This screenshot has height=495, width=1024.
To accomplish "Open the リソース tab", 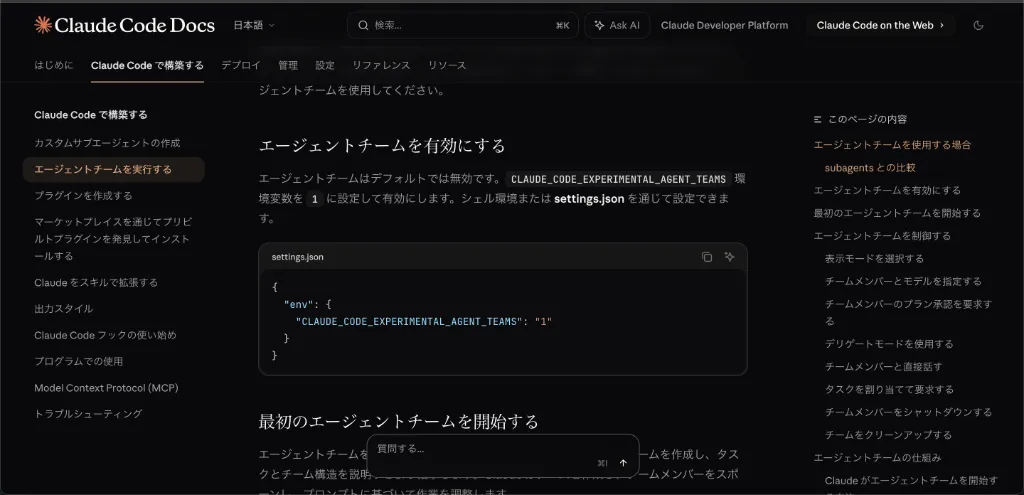I will coord(447,65).
